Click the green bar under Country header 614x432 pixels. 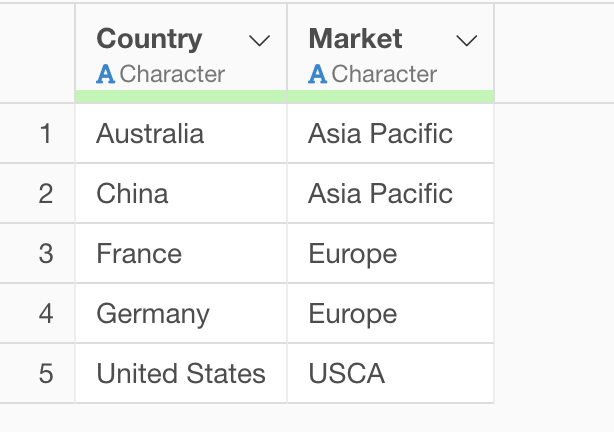[181, 96]
